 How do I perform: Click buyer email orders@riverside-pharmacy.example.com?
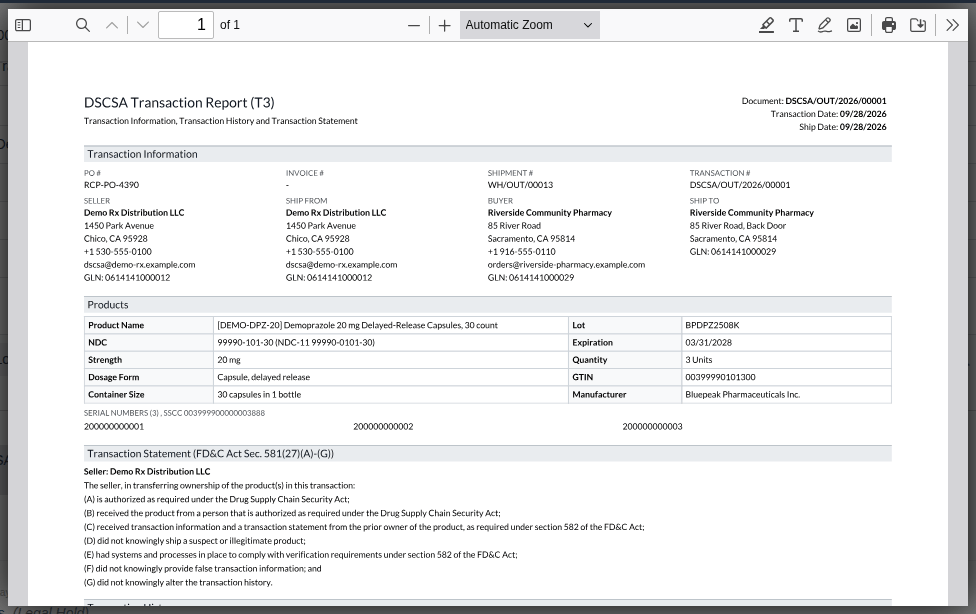tap(566, 265)
